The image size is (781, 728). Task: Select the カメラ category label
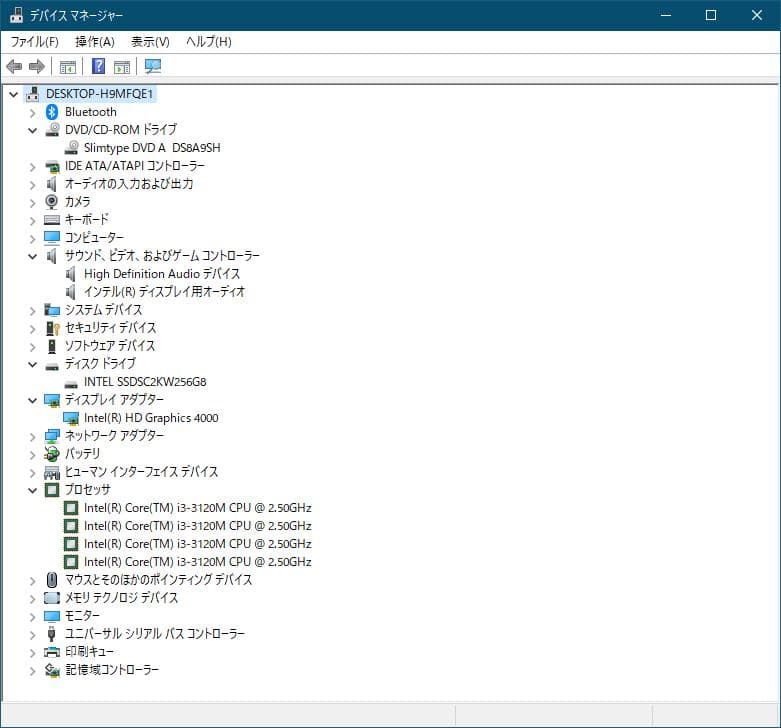[x=78, y=202]
